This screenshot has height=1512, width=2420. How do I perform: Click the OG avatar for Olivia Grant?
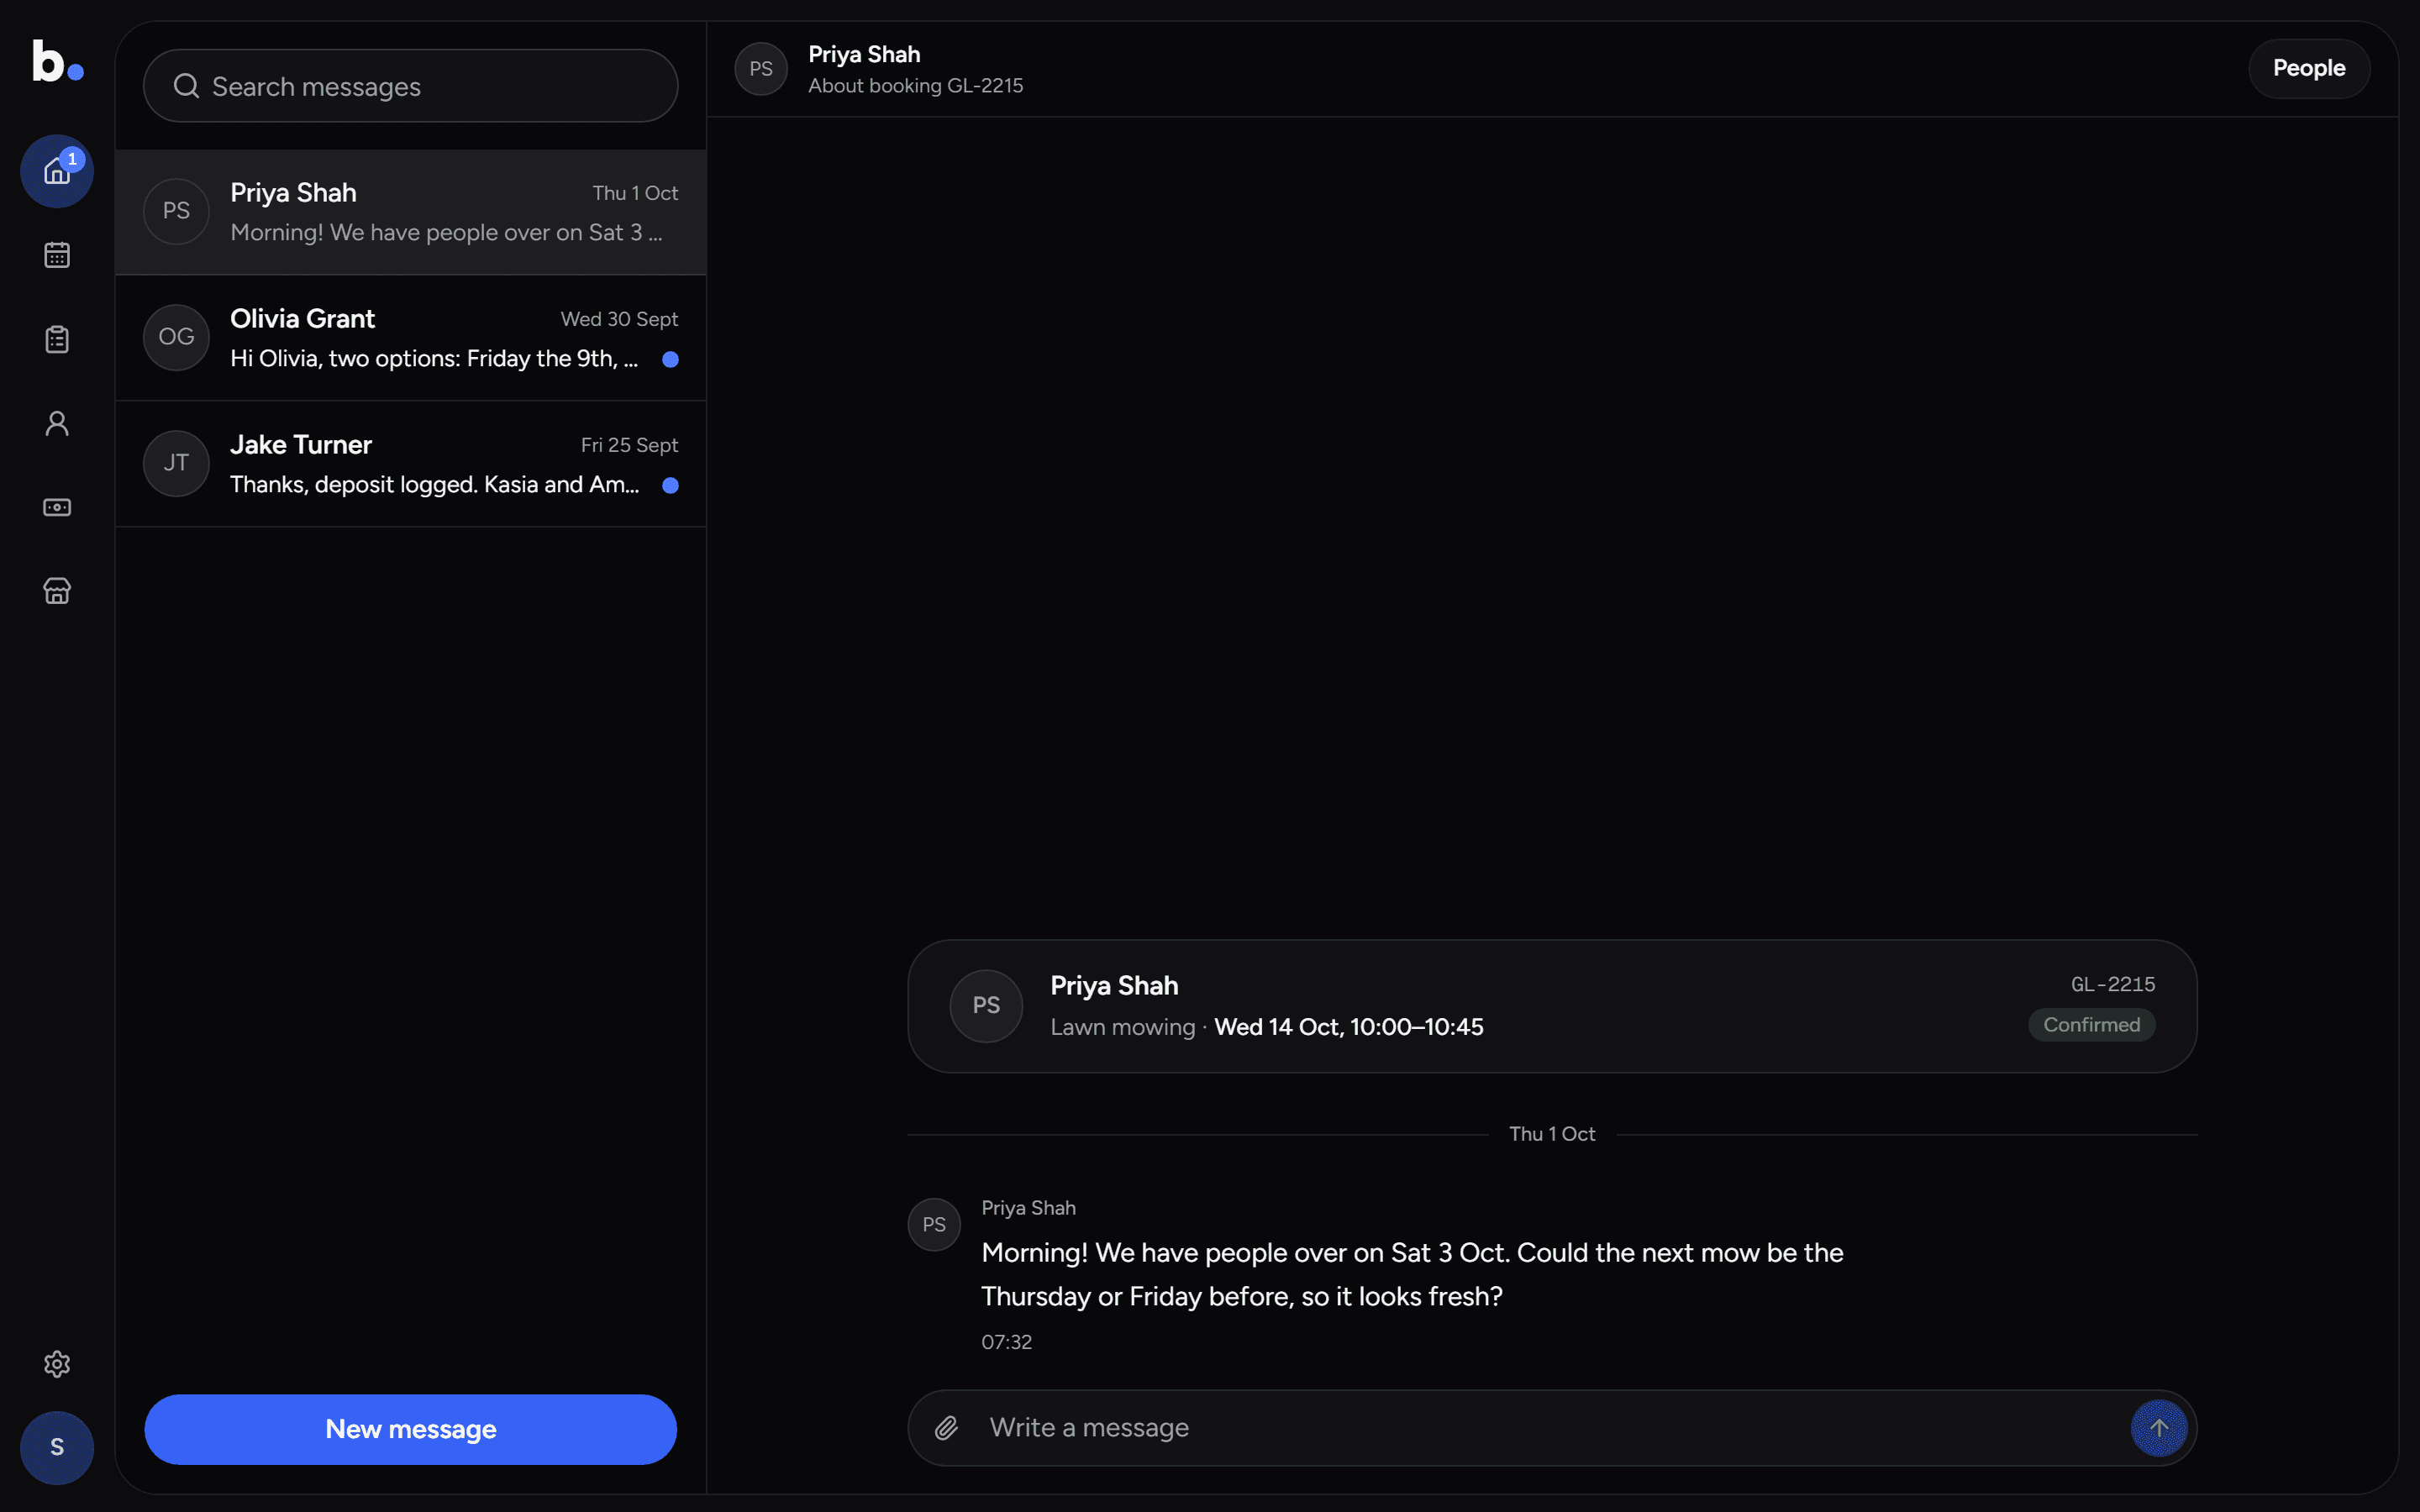tap(176, 337)
